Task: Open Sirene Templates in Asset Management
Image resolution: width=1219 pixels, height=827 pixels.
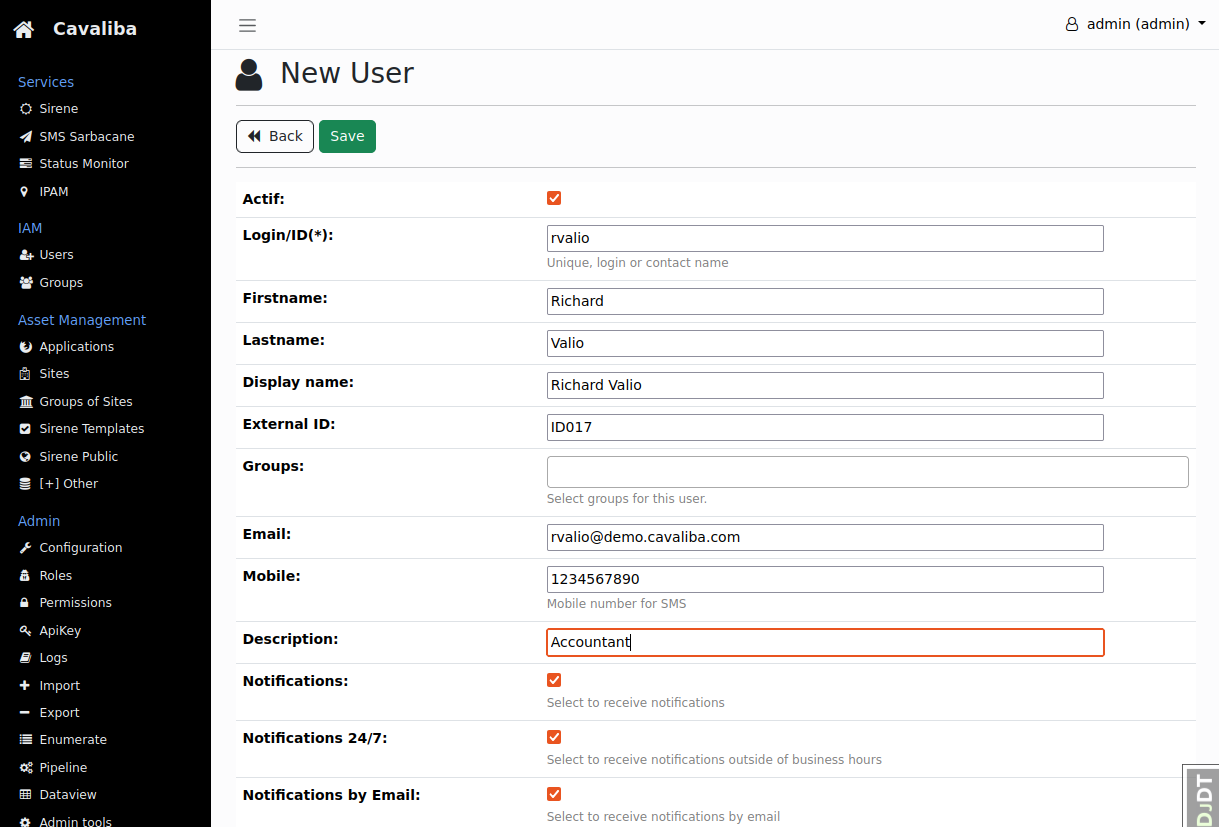Action: (x=89, y=428)
